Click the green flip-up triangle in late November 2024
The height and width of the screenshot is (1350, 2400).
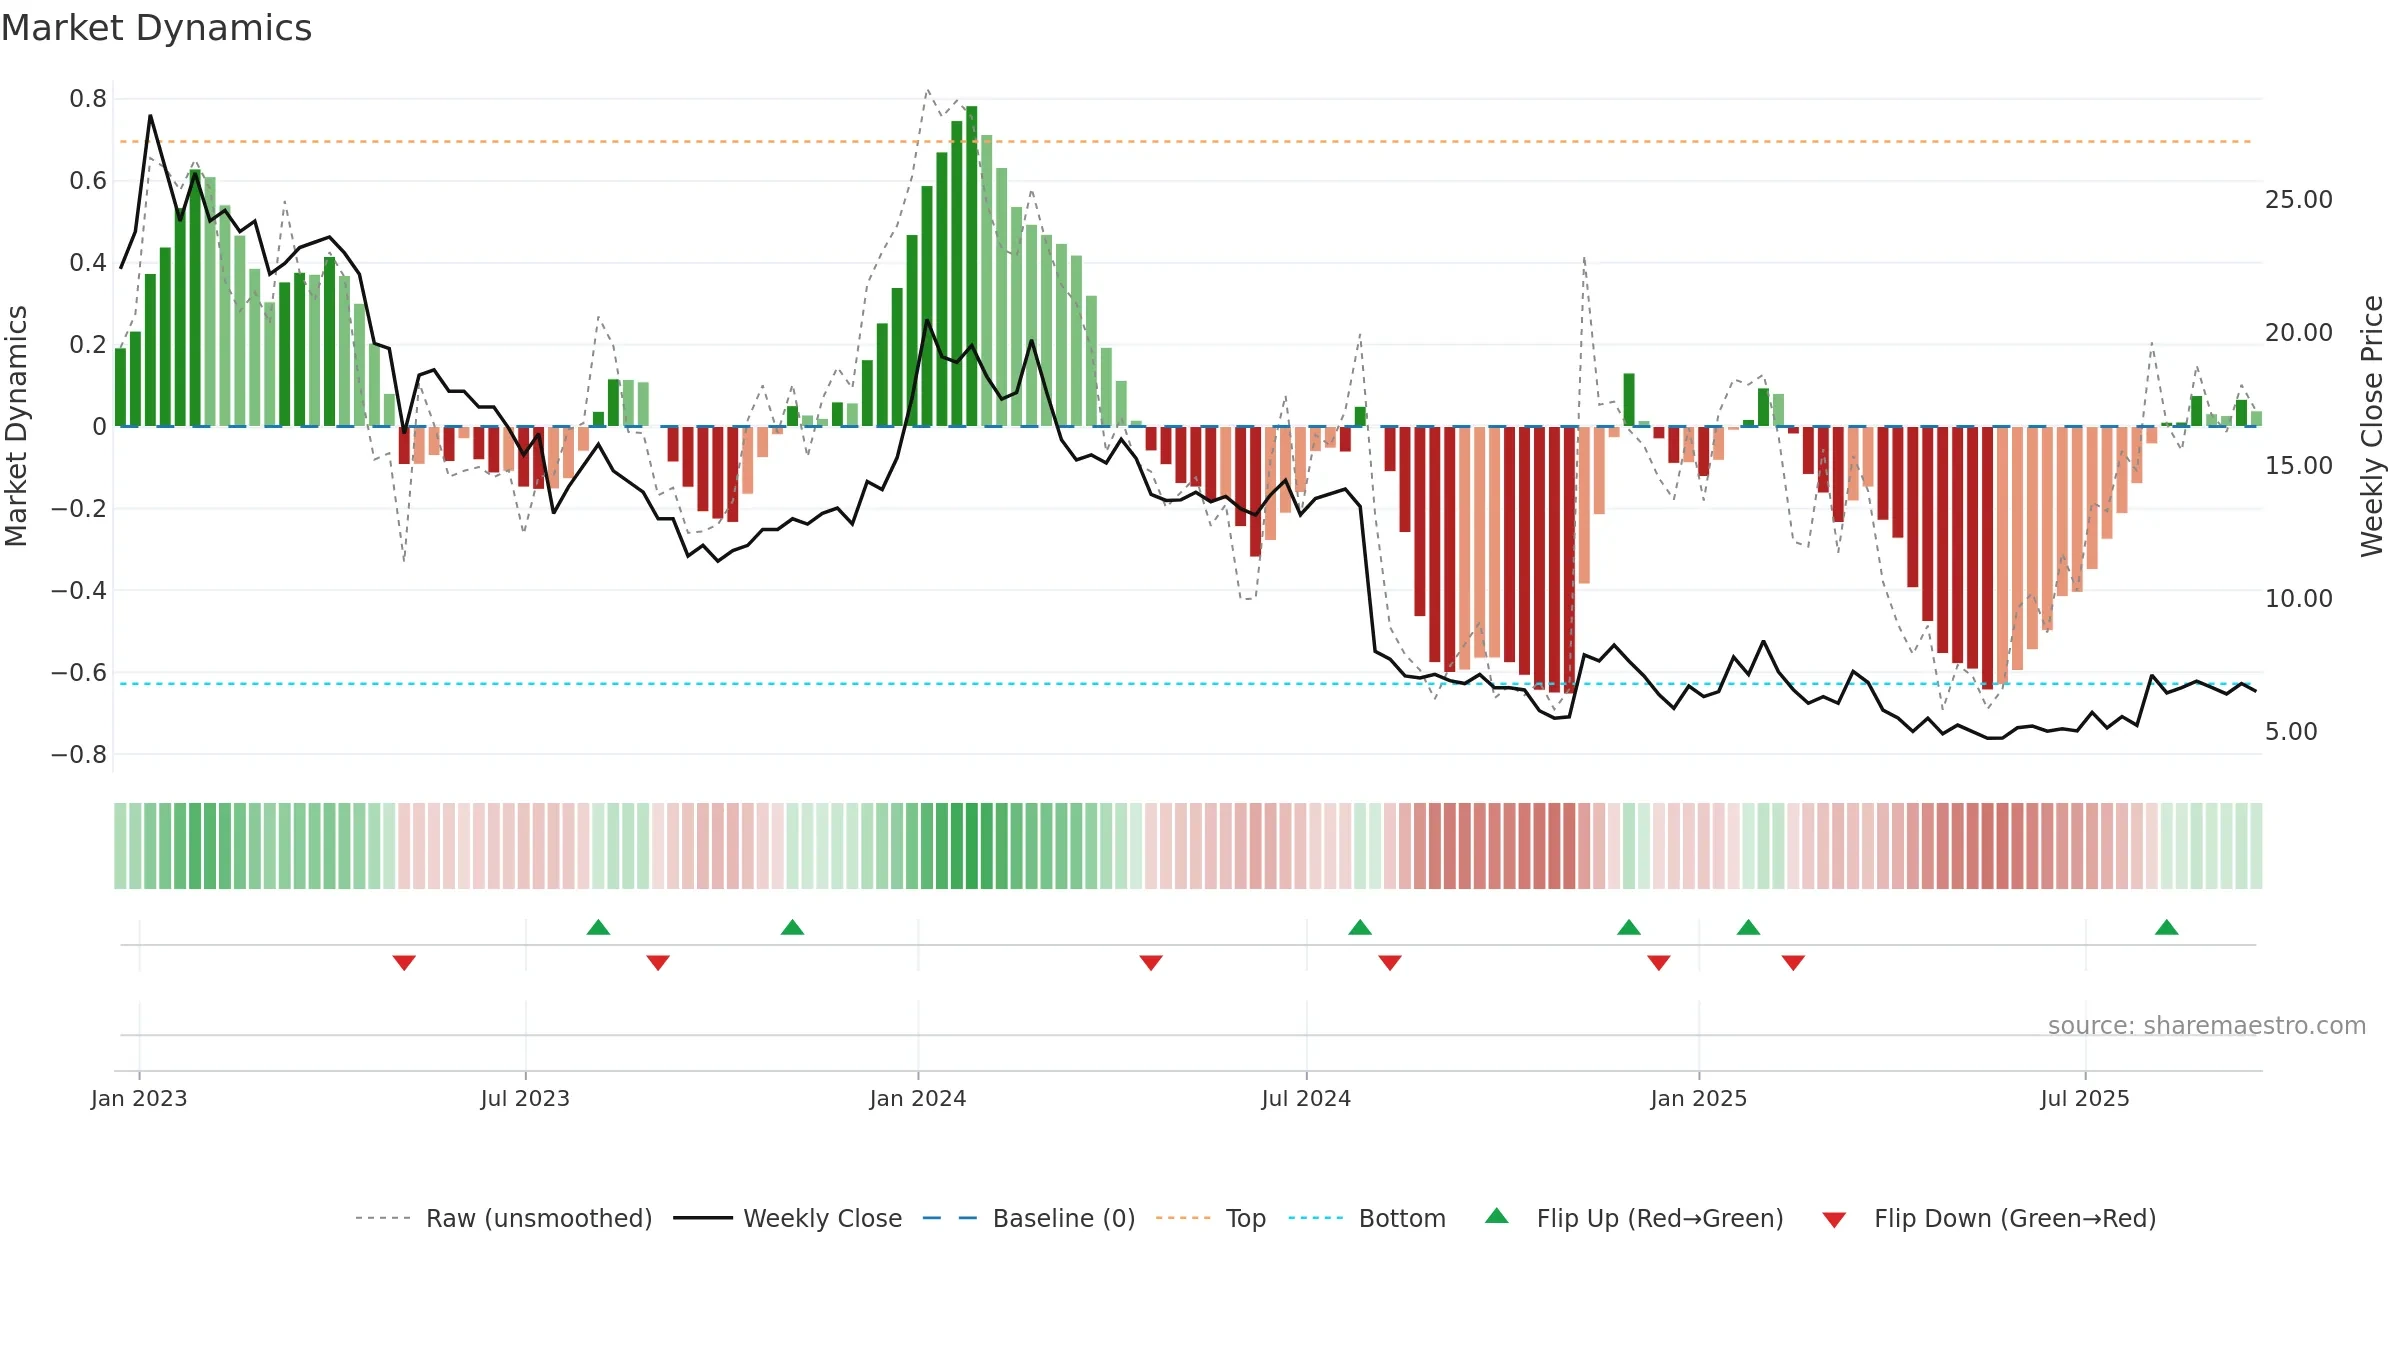1629,927
